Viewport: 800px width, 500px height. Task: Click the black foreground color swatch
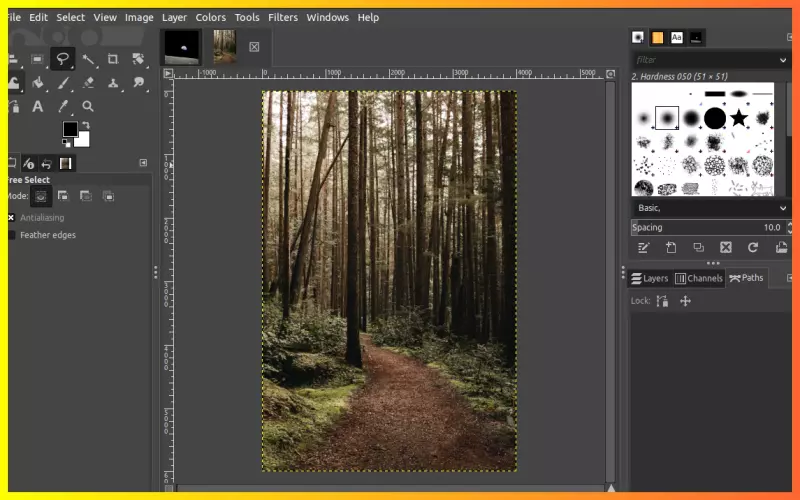point(70,129)
